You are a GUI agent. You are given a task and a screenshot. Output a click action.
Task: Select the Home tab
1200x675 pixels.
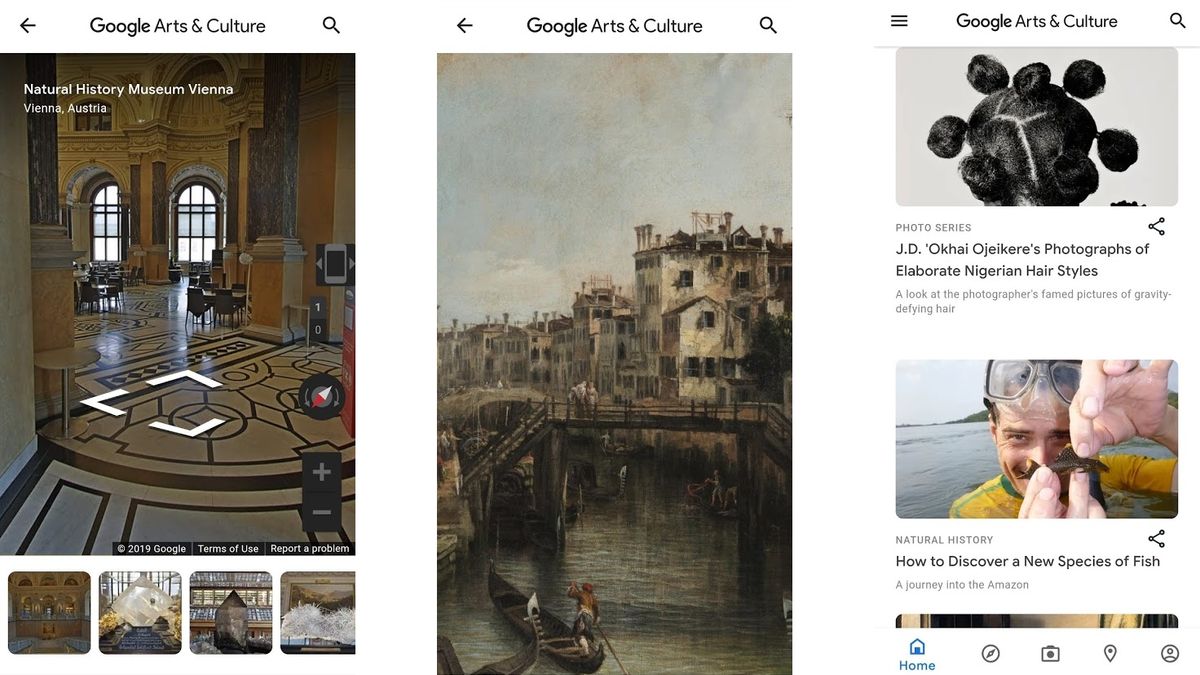point(917,652)
